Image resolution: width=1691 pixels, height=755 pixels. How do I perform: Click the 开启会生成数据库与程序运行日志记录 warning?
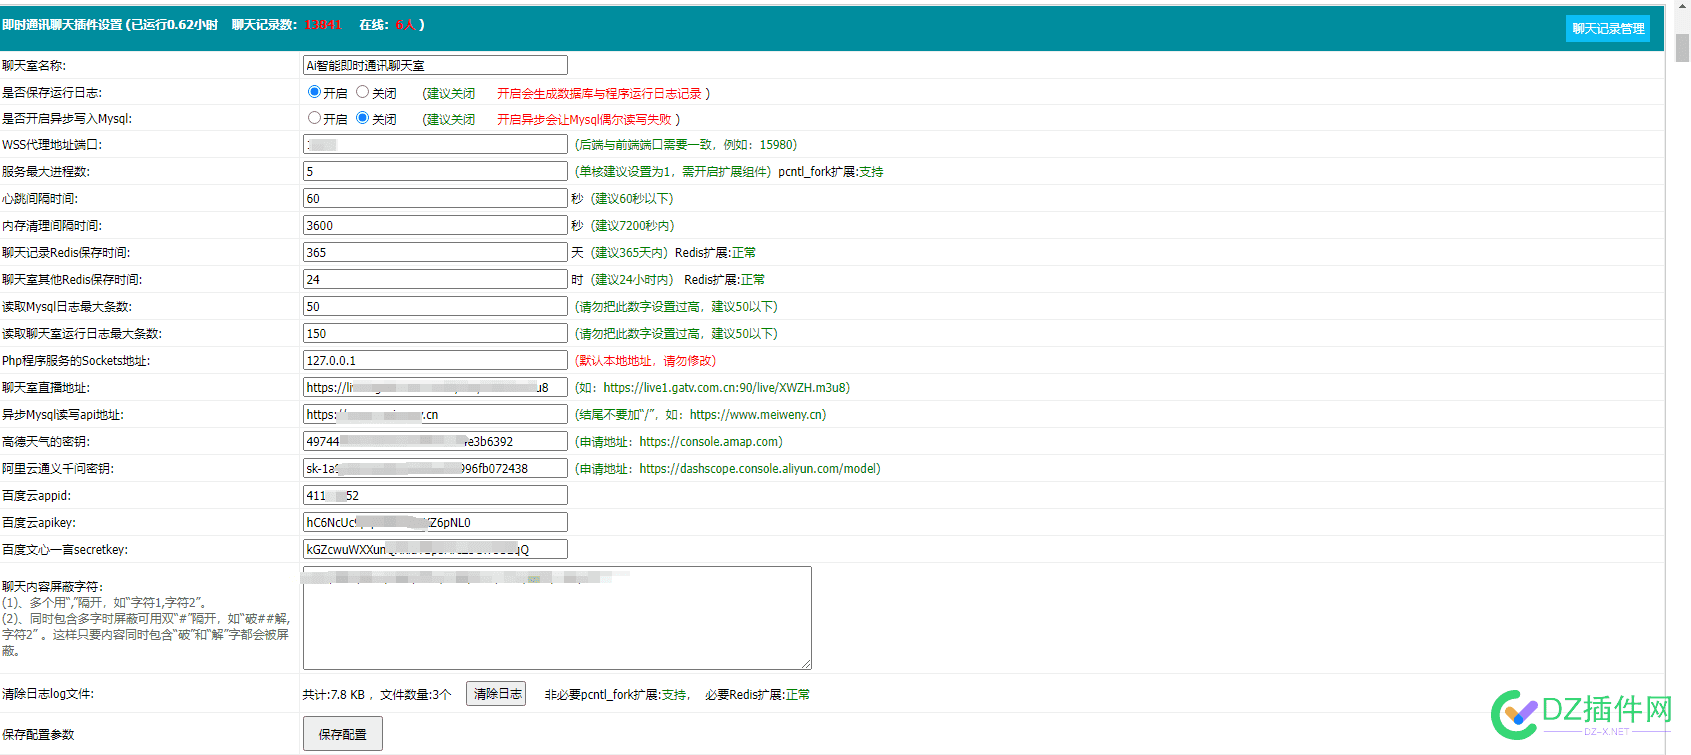coord(600,93)
